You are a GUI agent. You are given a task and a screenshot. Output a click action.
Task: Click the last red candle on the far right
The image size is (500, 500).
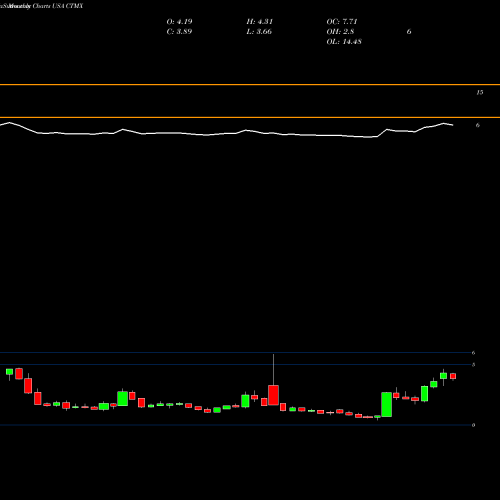453,376
